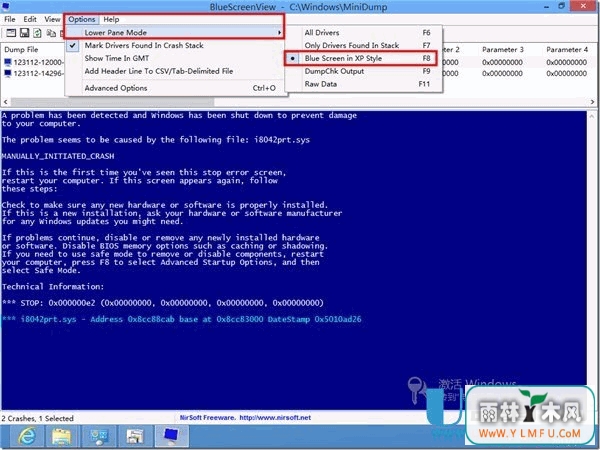The width and height of the screenshot is (600, 450).
Task: Click the highlighted i8042prt.sys address line
Action: coord(181,319)
